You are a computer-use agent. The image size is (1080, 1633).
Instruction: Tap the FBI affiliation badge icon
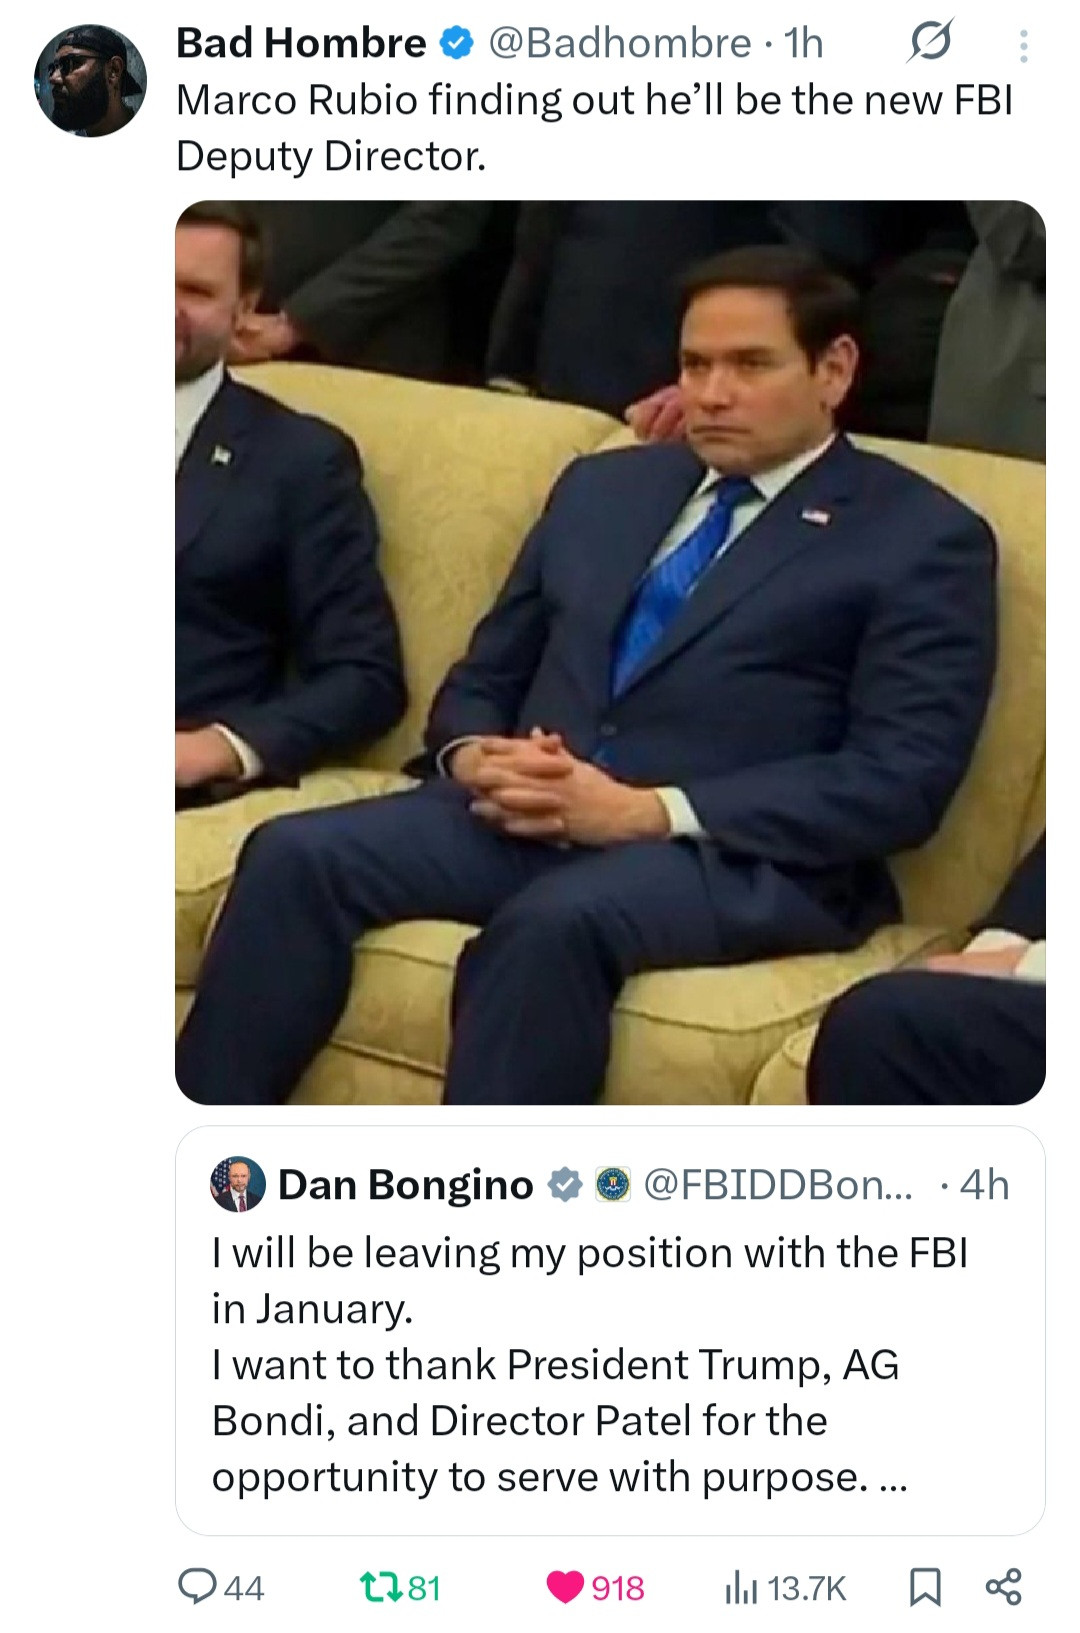[x=613, y=1184]
